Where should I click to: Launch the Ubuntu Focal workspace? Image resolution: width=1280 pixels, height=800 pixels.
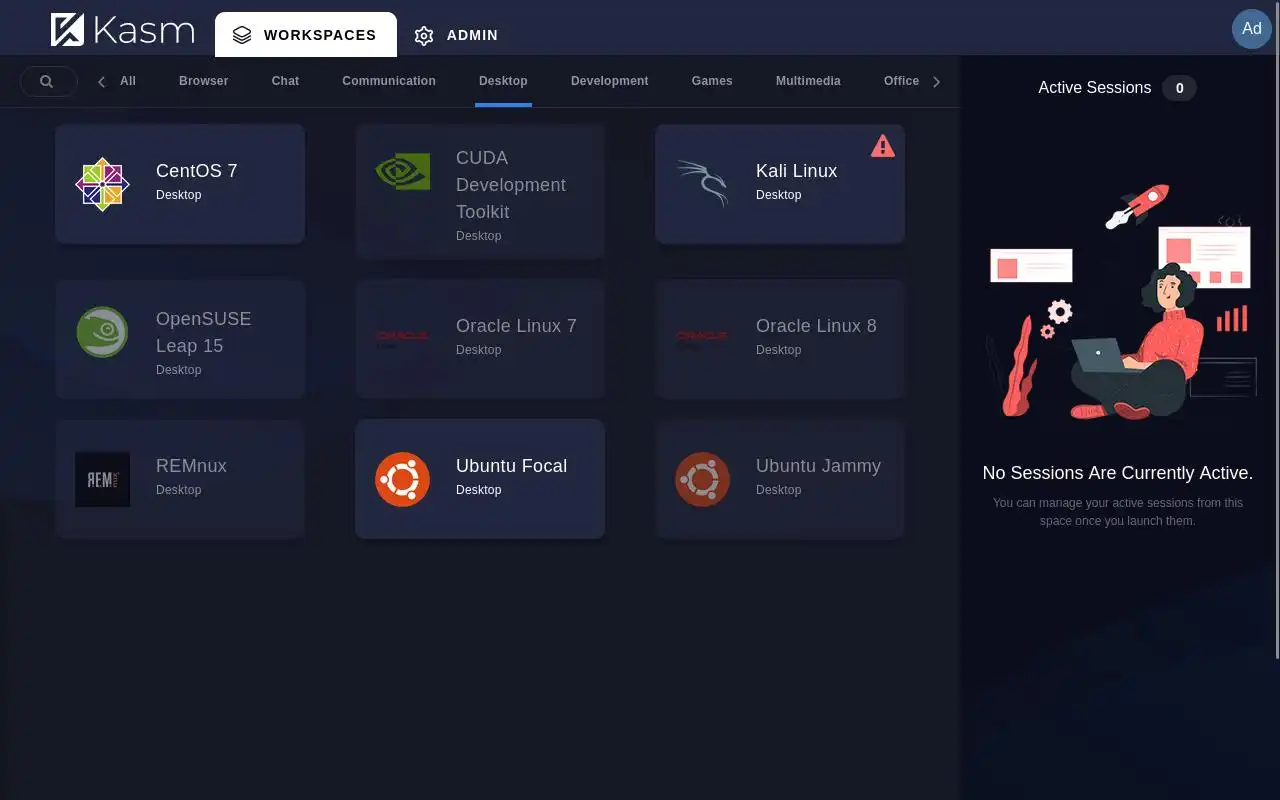click(x=480, y=479)
